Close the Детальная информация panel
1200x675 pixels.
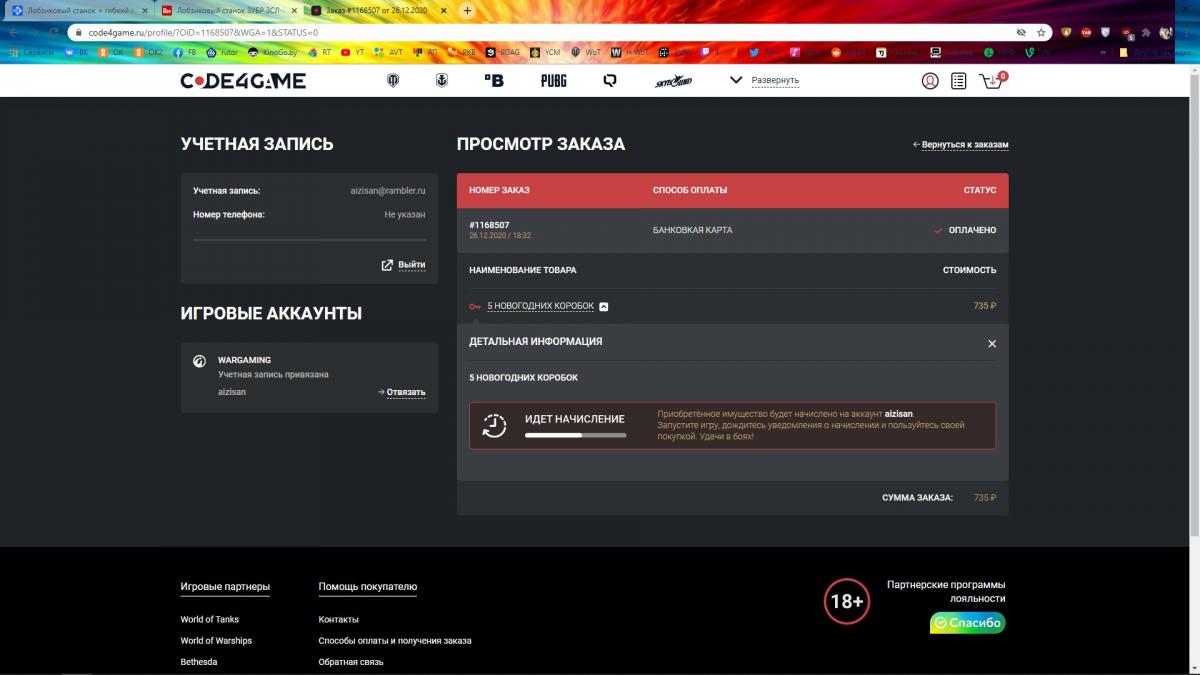coord(992,343)
